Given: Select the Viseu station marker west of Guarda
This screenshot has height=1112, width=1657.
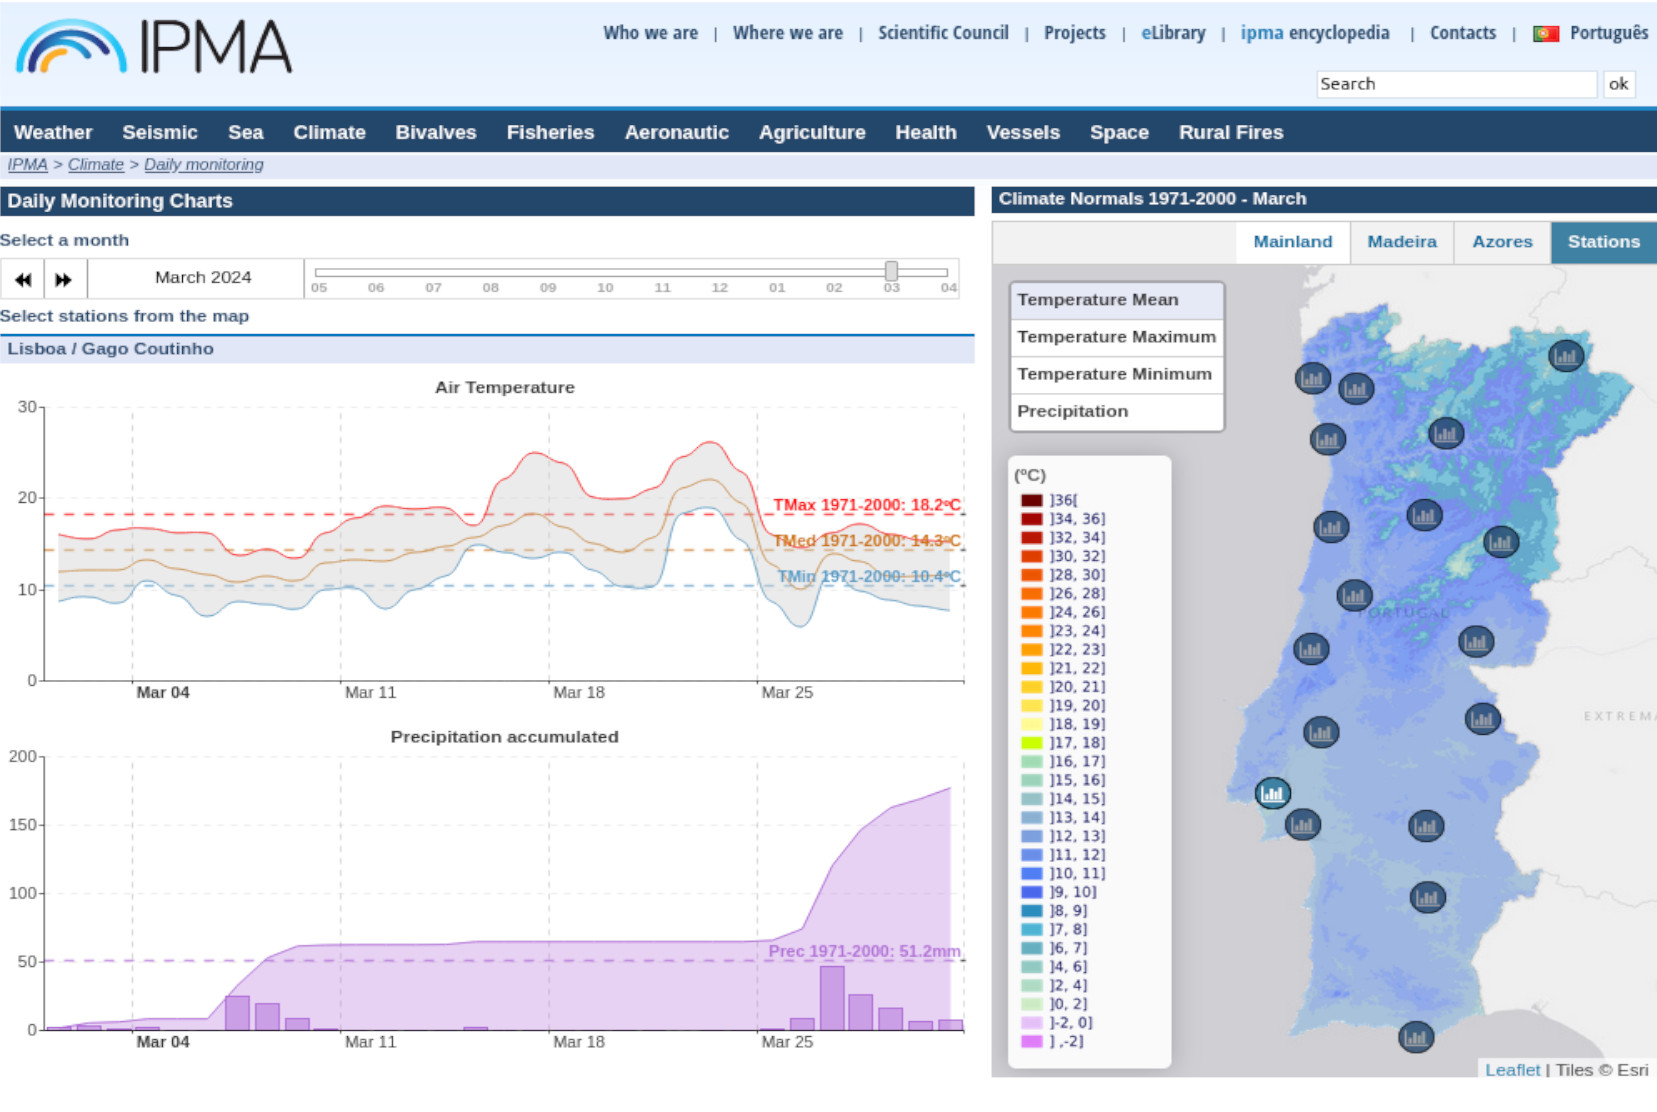Looking at the screenshot, I should [x=1424, y=515].
